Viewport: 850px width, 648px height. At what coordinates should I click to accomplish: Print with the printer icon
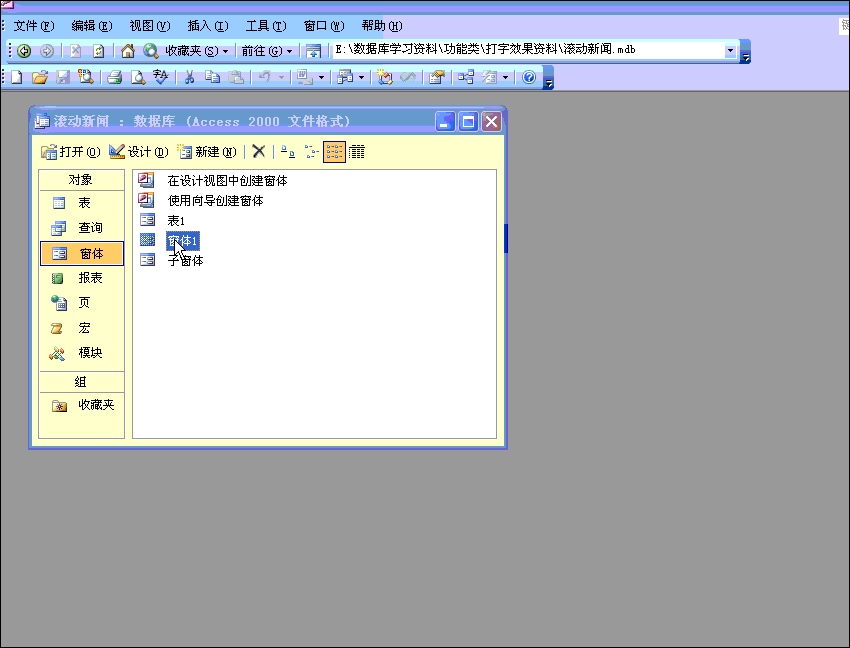click(x=114, y=78)
